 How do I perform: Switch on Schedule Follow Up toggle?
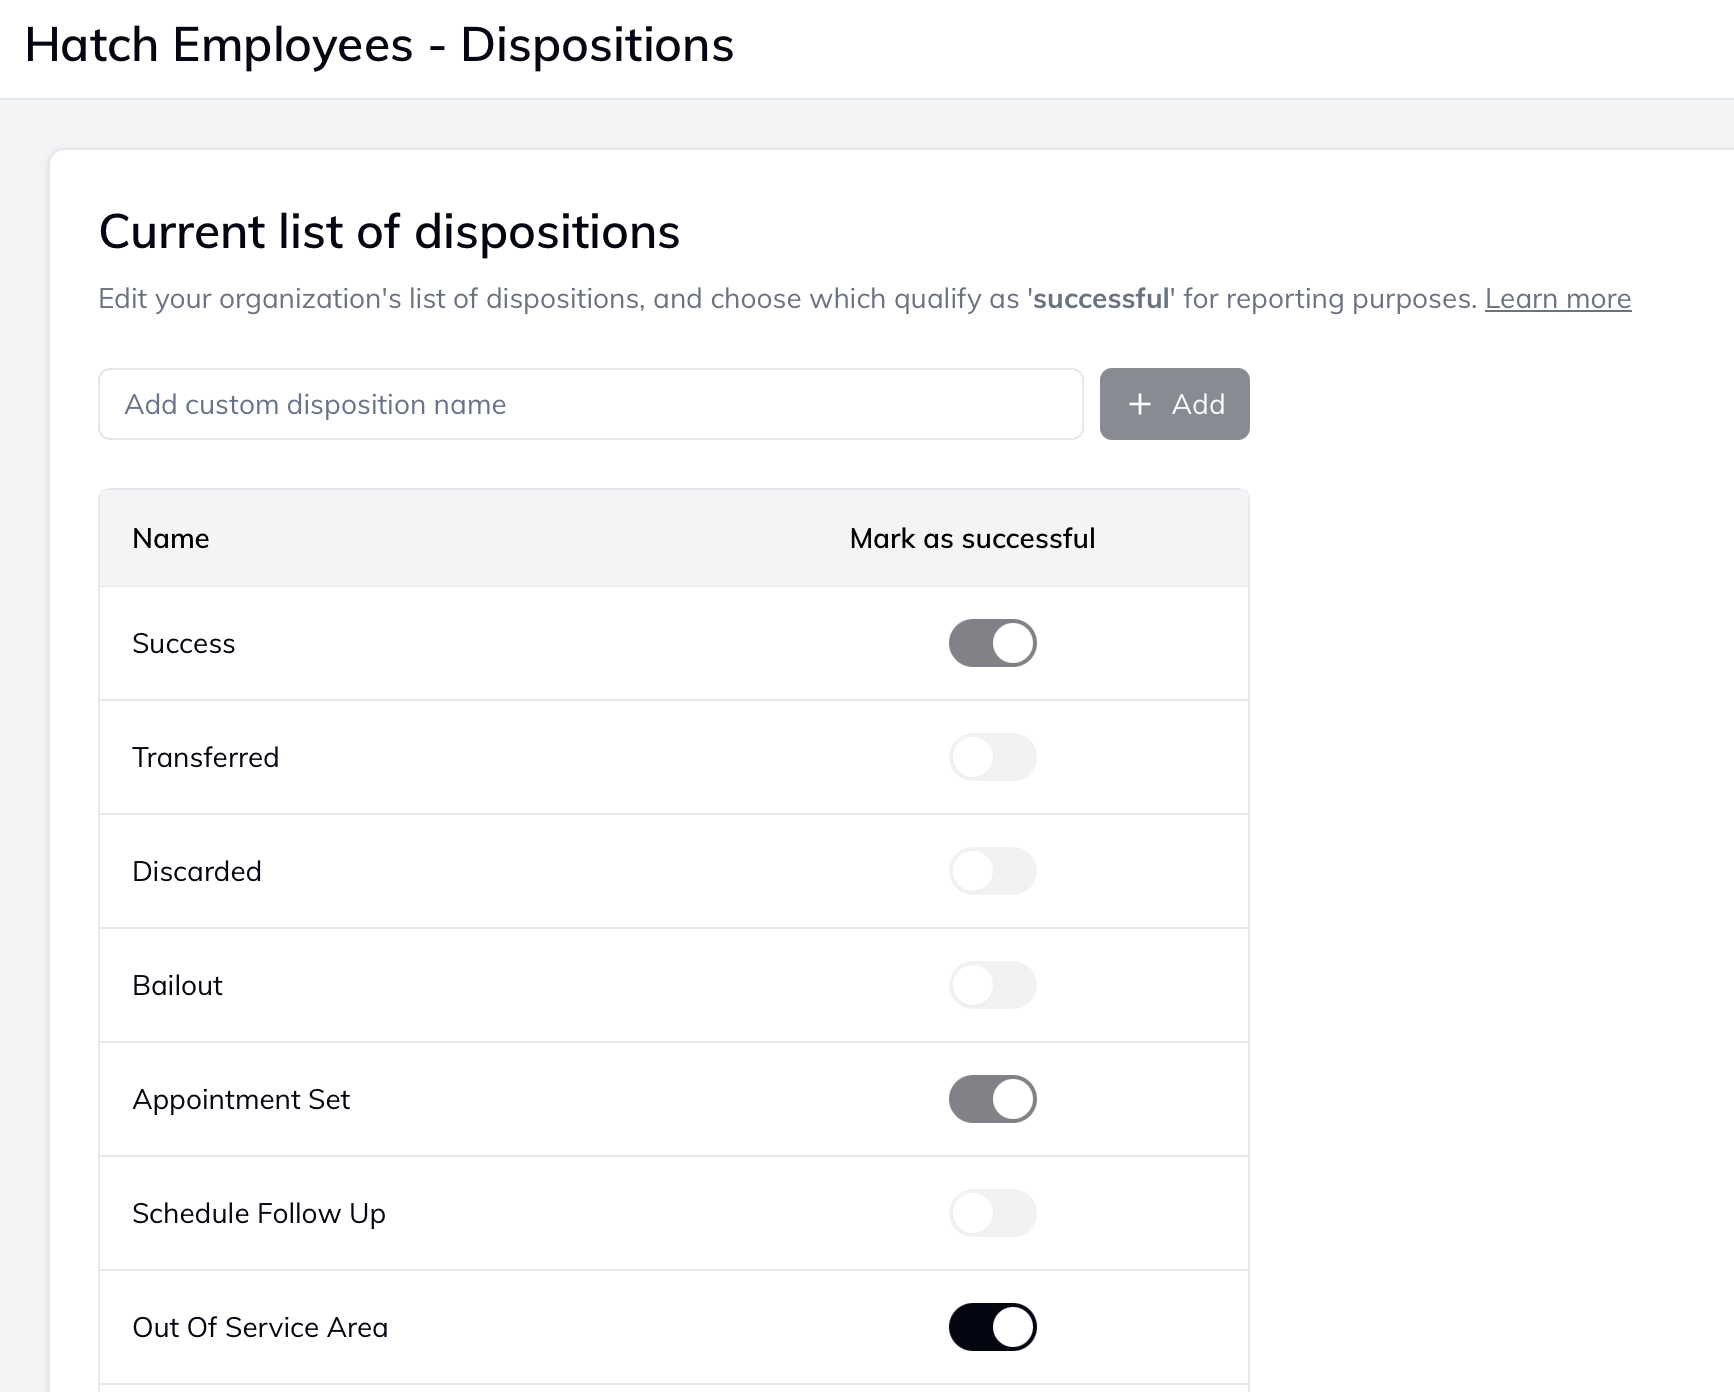[x=992, y=1213]
